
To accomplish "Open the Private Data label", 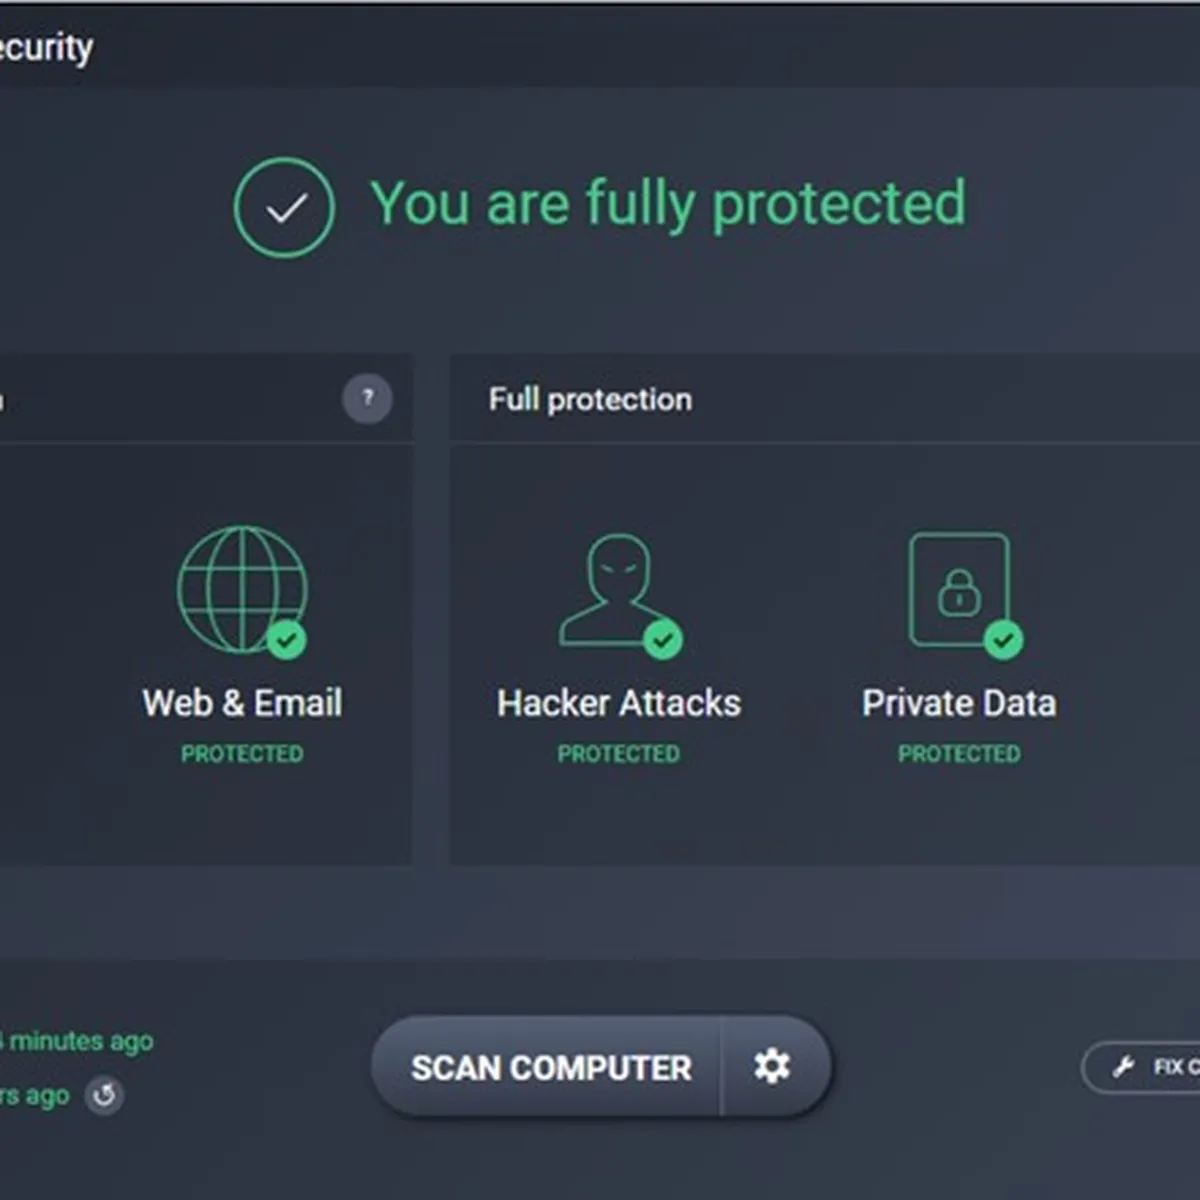I will [x=959, y=703].
